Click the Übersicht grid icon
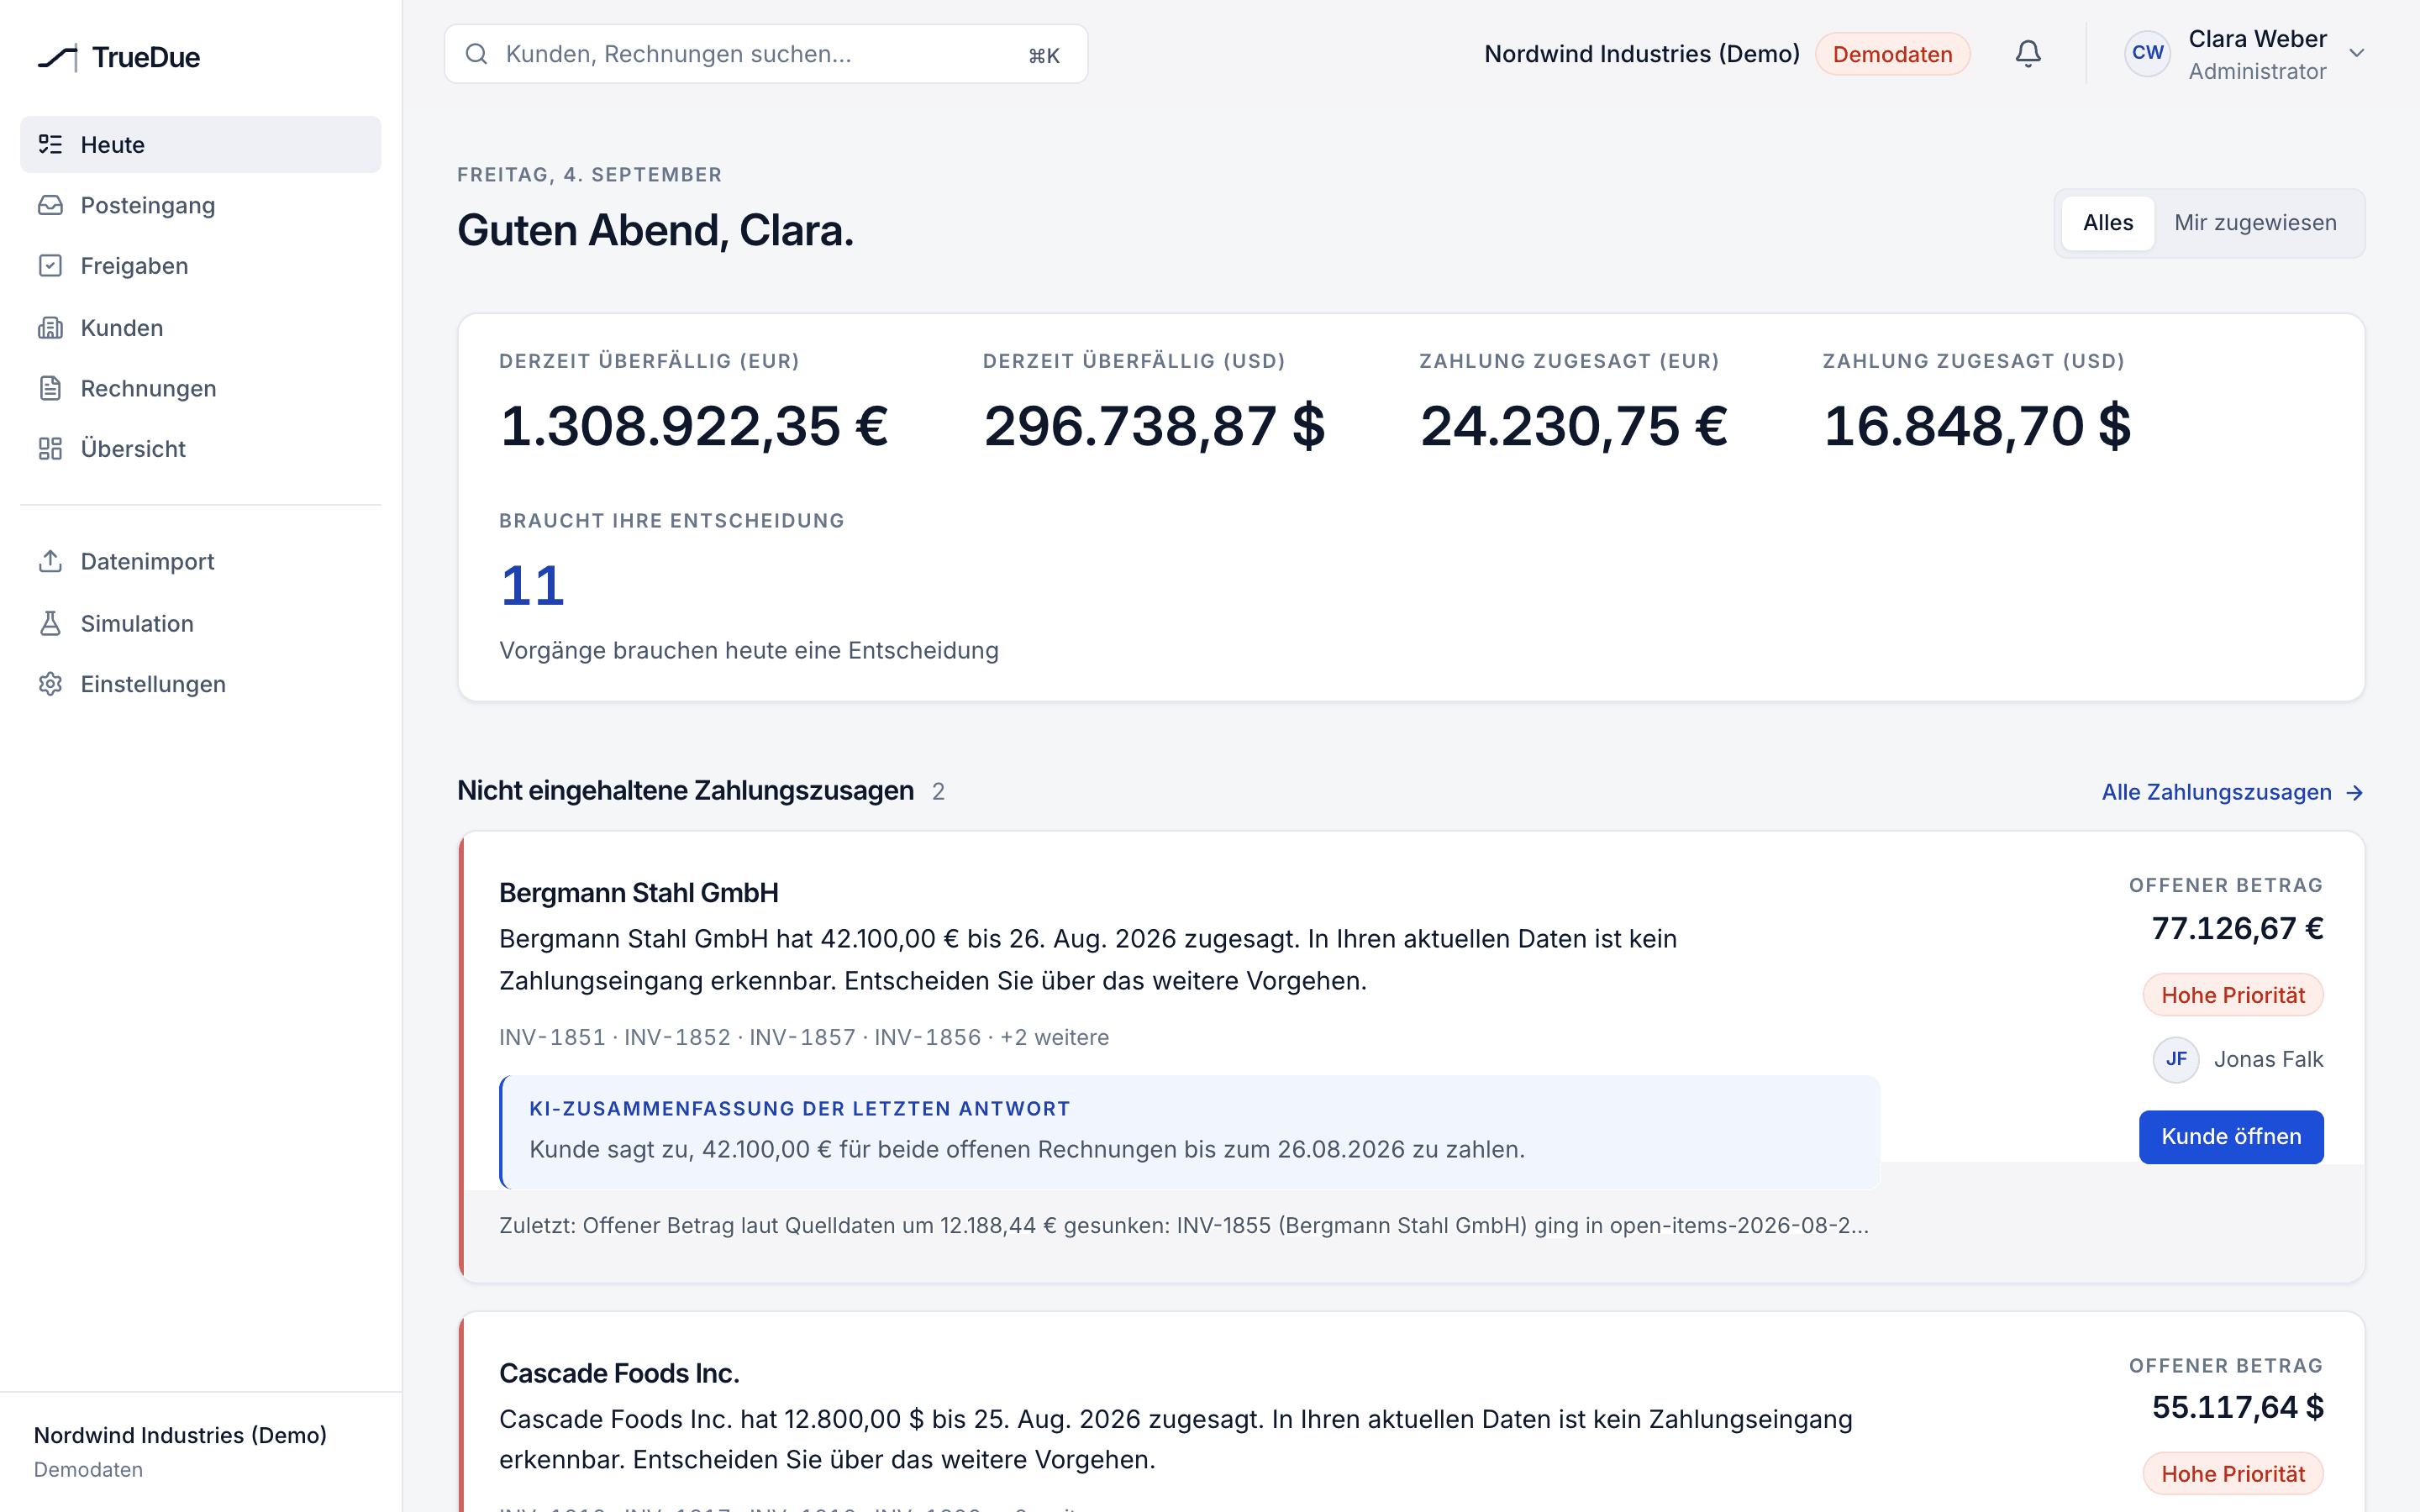The image size is (2420, 1512). [50, 449]
